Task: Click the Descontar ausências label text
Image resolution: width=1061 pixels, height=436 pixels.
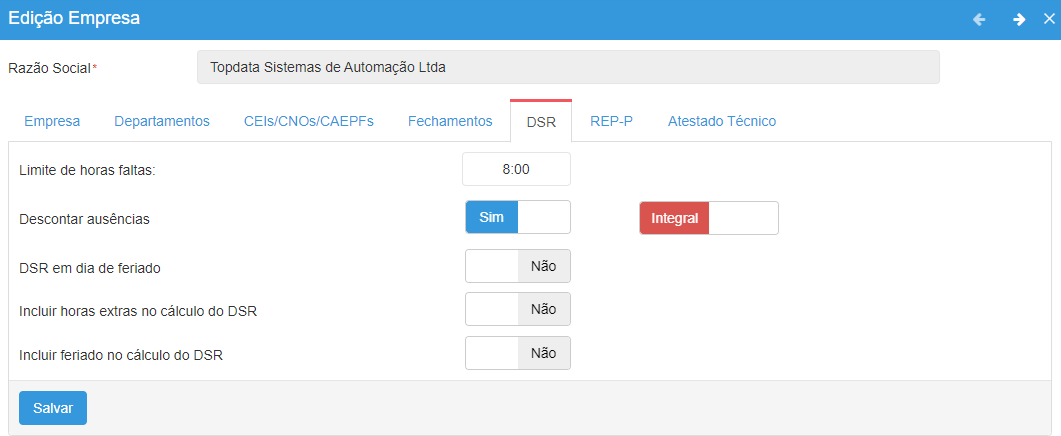Action: coord(84,218)
